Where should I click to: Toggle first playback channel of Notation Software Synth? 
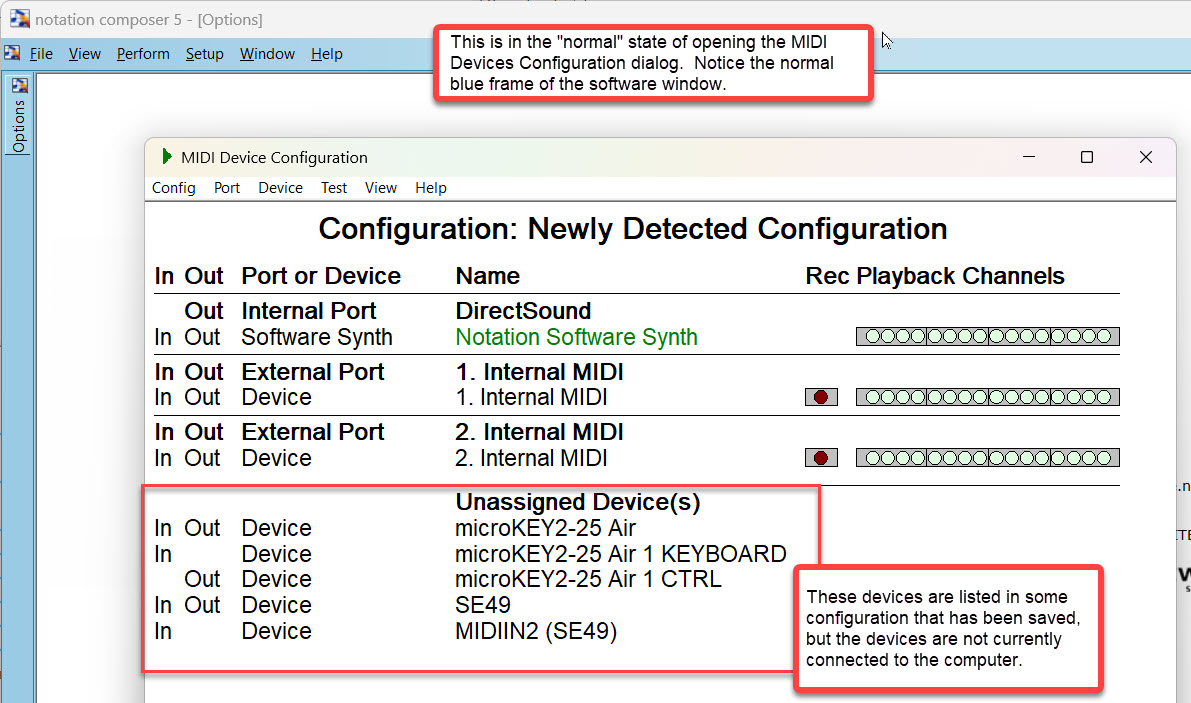pyautogui.click(x=872, y=337)
